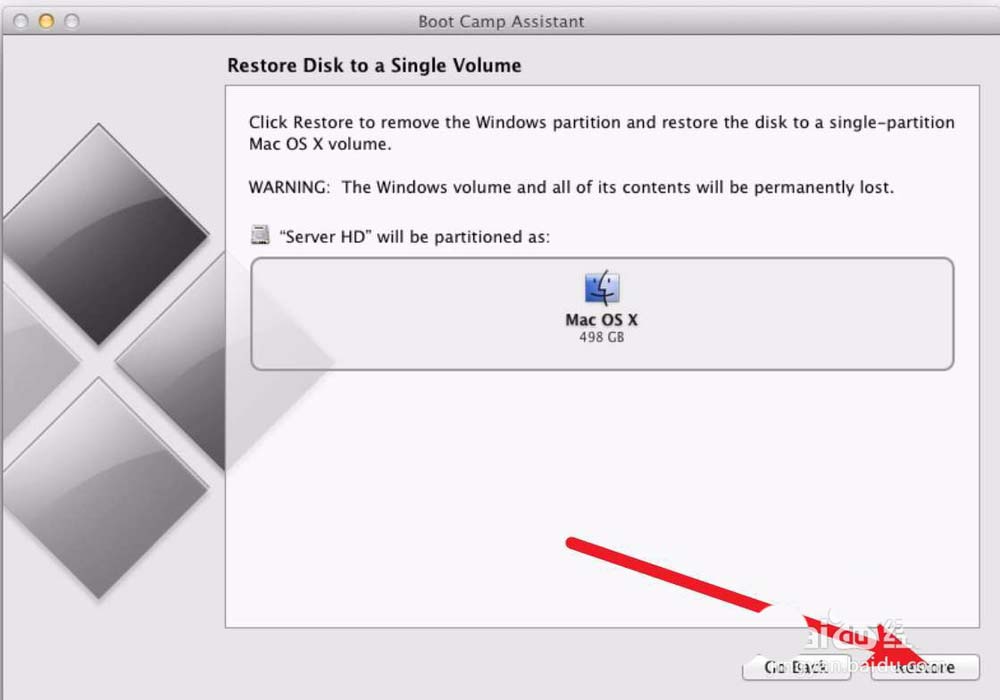The width and height of the screenshot is (1000, 700).
Task: Click the 498 GB size label
Action: click(x=601, y=337)
